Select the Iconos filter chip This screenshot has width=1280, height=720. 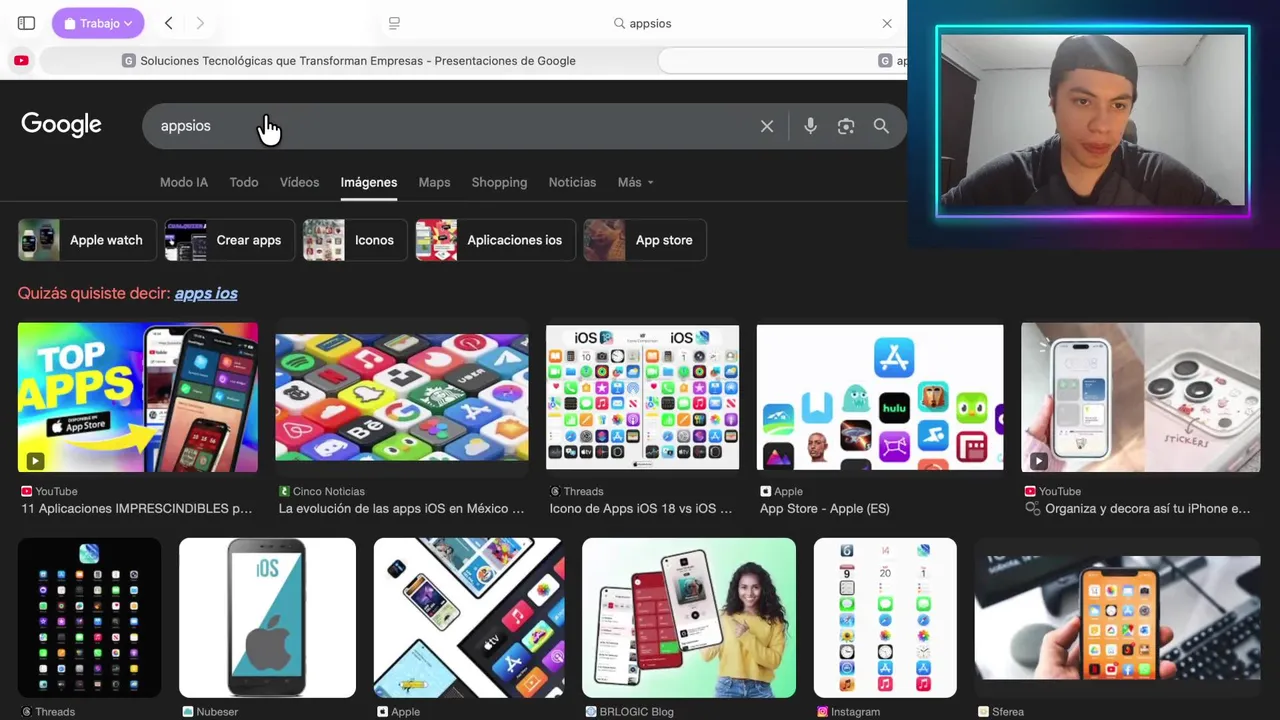(x=355, y=240)
